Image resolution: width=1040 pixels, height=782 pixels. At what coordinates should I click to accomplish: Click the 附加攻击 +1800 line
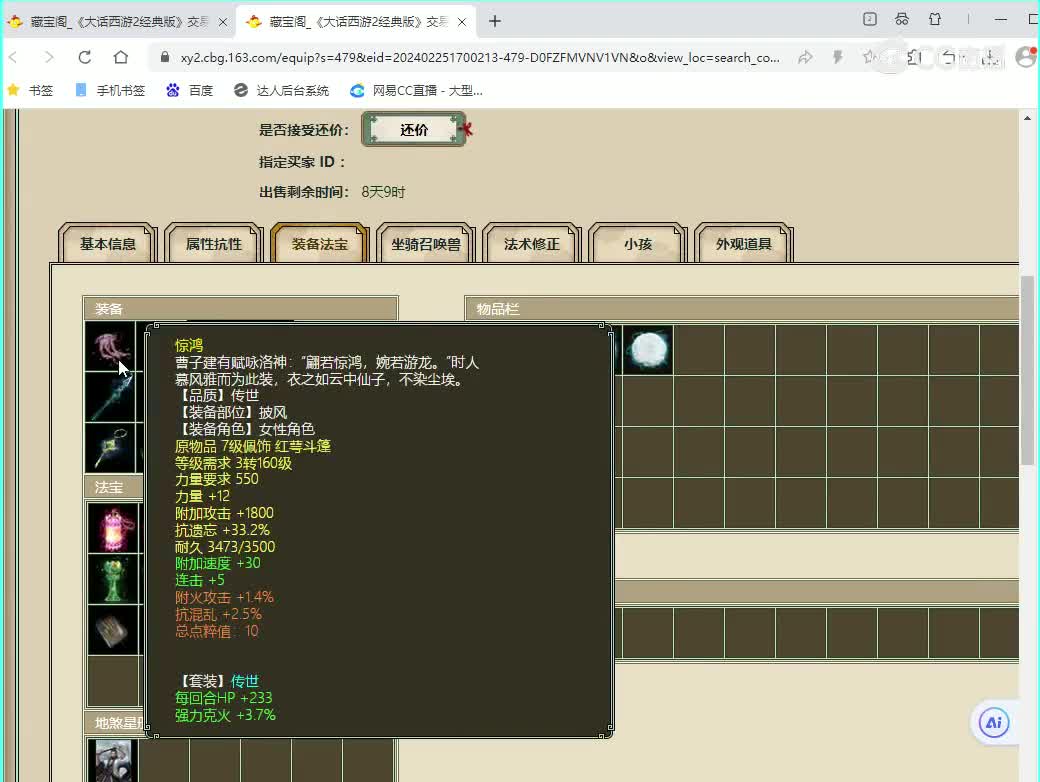tap(224, 513)
